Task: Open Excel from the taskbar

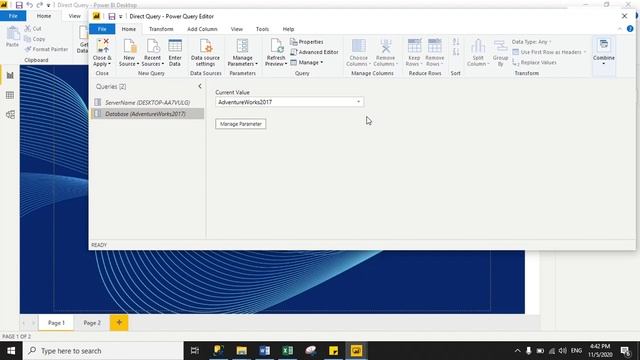Action: point(287,351)
